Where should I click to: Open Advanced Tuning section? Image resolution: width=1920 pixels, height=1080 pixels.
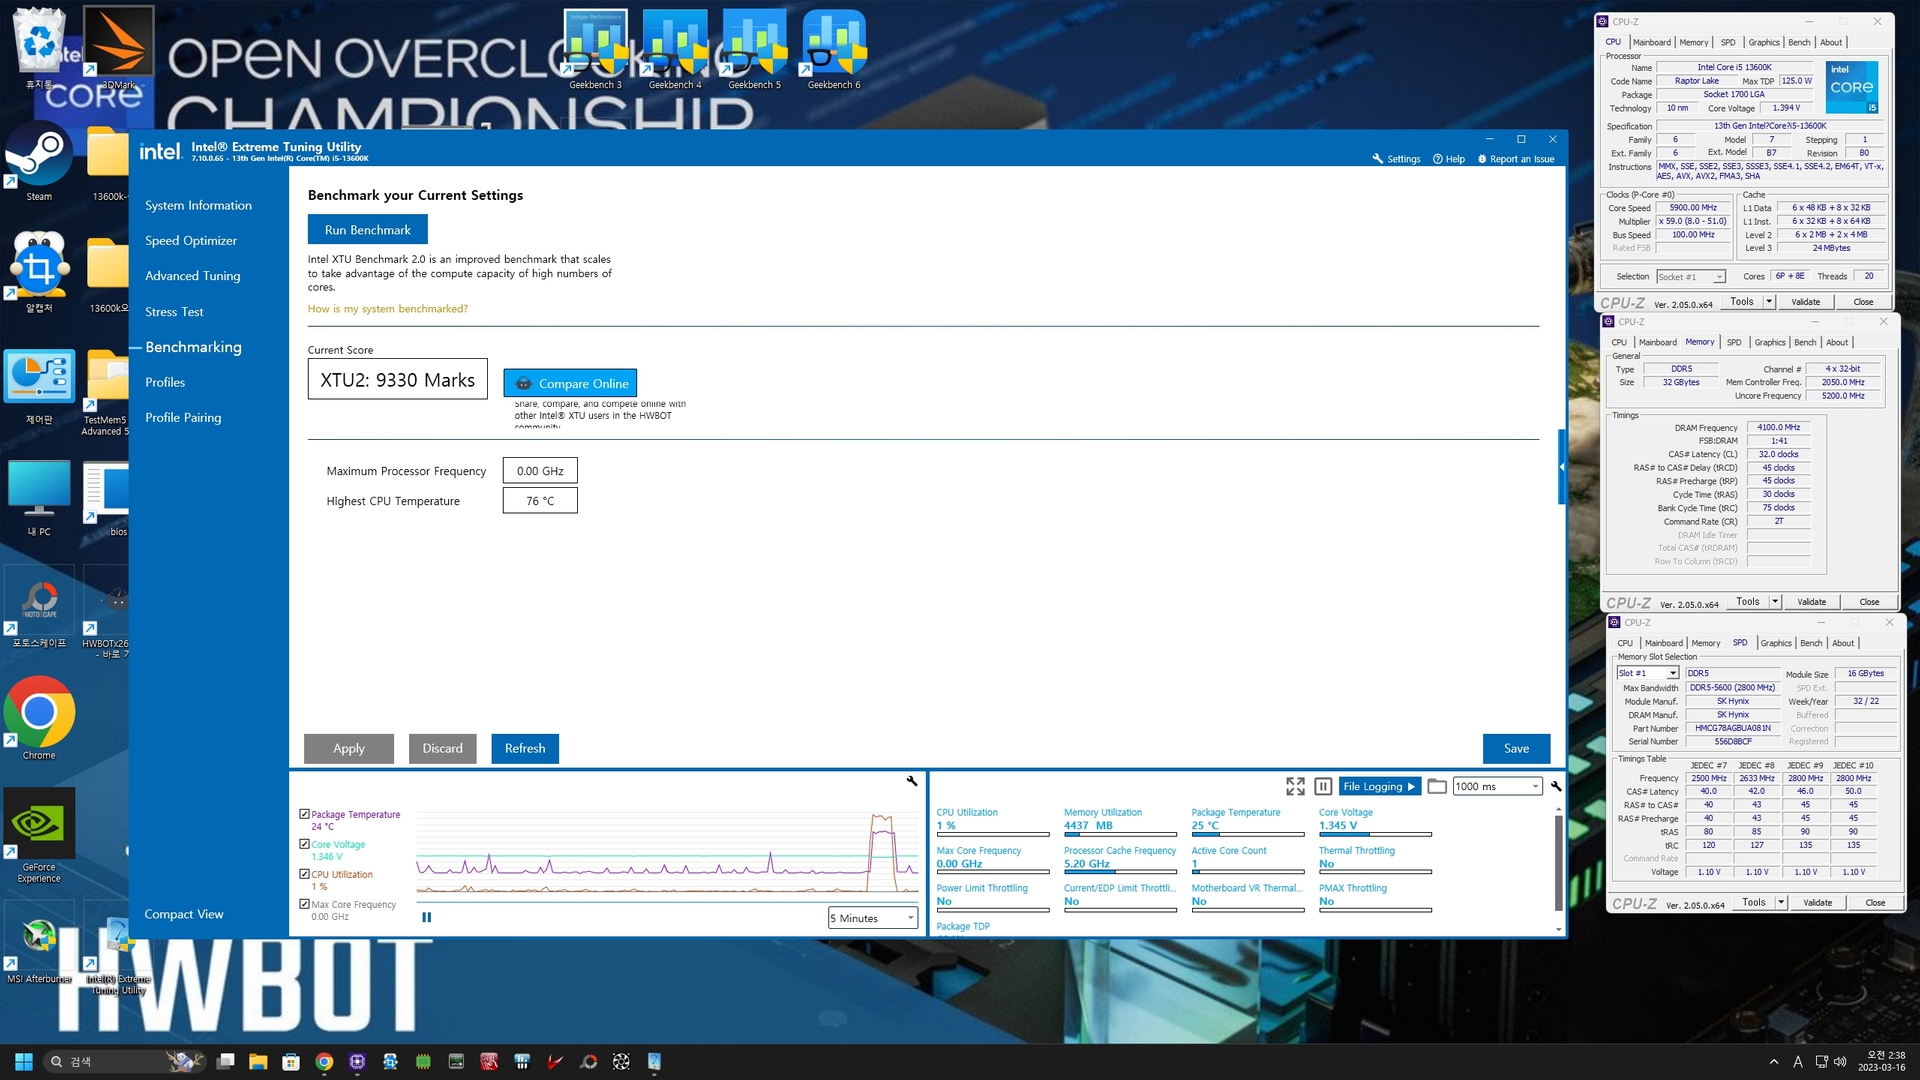click(x=192, y=276)
